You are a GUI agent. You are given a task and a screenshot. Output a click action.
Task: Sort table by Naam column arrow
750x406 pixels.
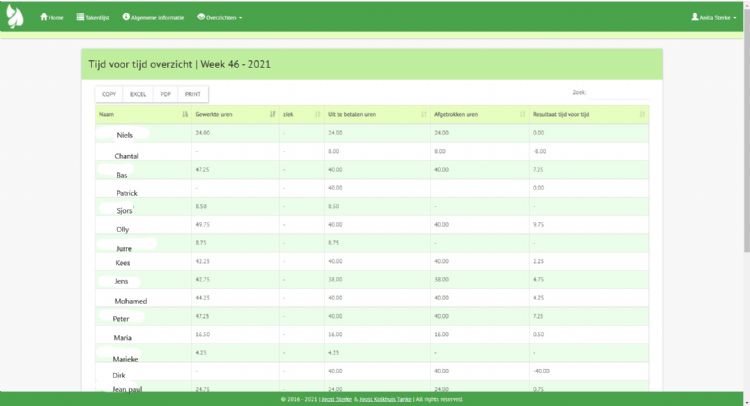click(x=186, y=114)
